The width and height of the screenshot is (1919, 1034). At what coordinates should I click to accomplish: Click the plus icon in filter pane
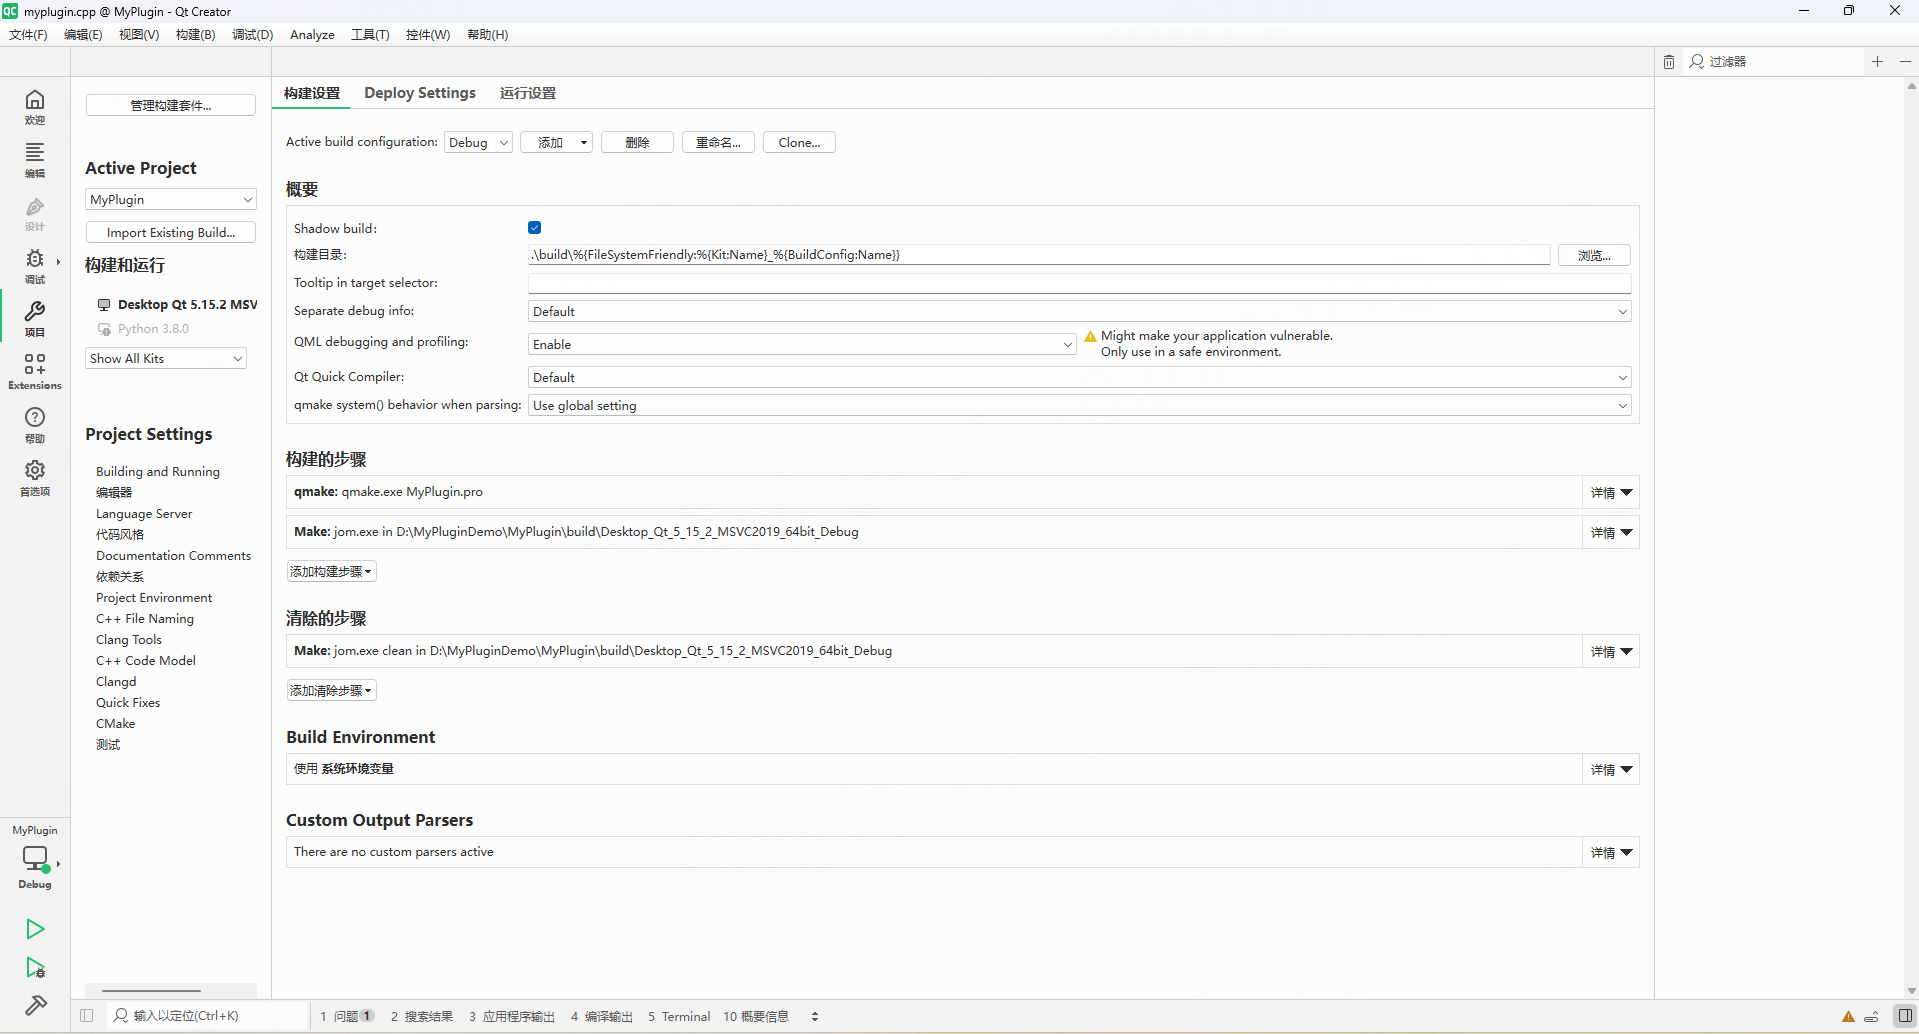1877,62
